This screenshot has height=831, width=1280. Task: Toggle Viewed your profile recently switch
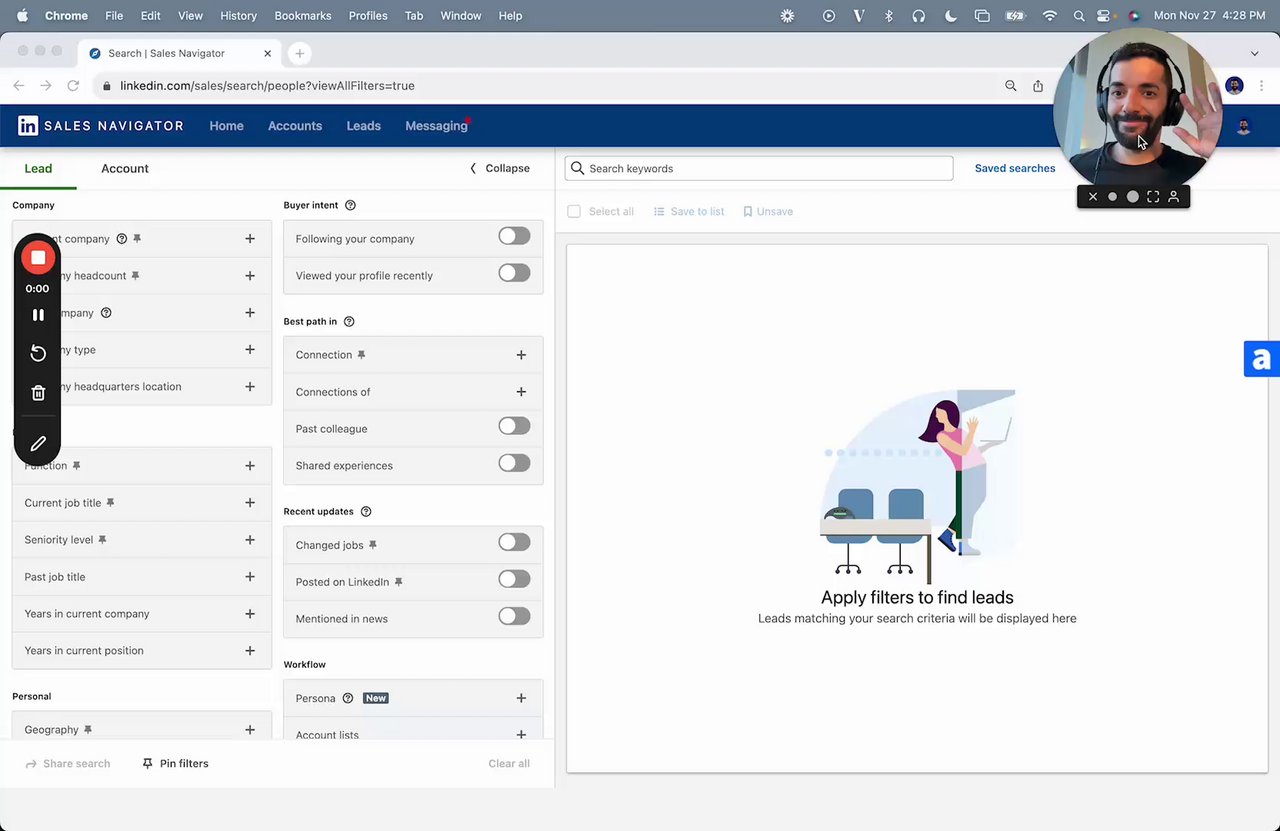[514, 273]
